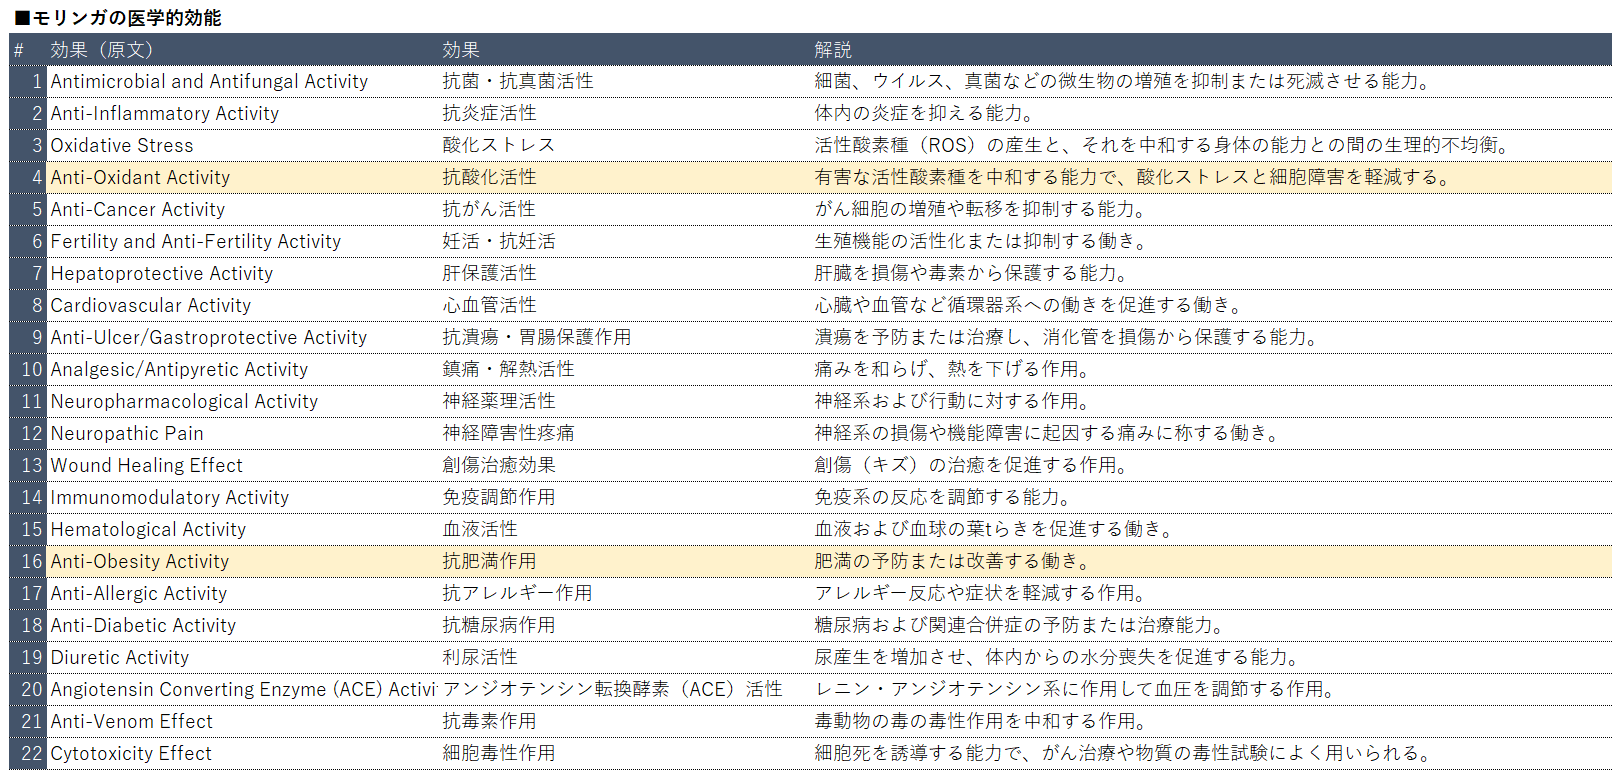
Task: Select the '抗肥満作用' cell
Action: tap(625, 562)
